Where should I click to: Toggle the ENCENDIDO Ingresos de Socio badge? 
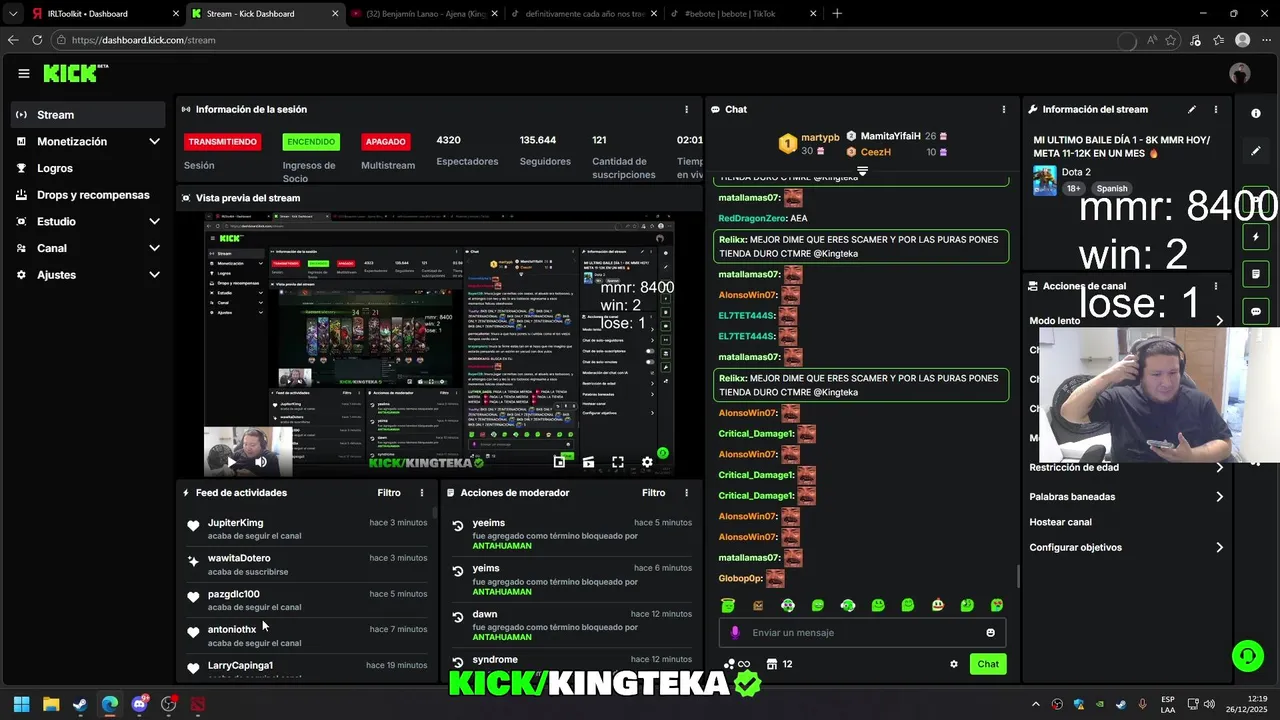310,142
